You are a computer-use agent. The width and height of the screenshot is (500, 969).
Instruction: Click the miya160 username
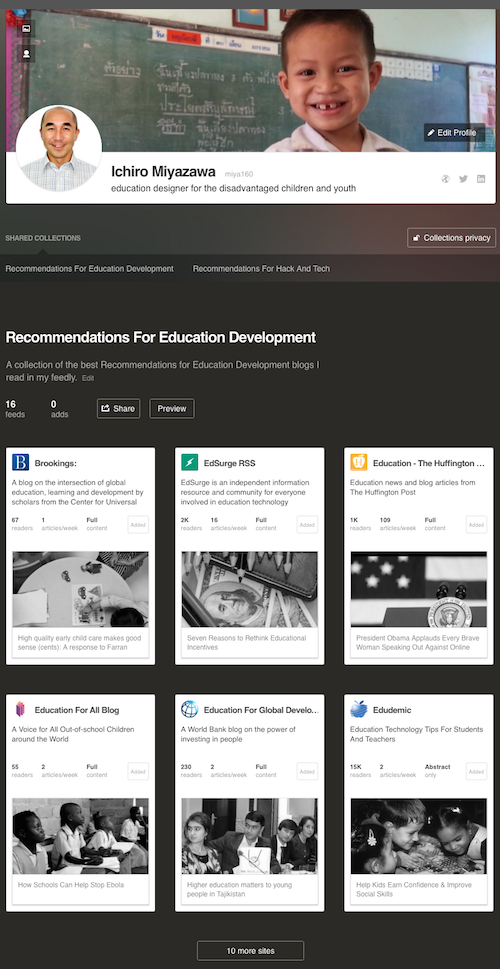(x=239, y=174)
